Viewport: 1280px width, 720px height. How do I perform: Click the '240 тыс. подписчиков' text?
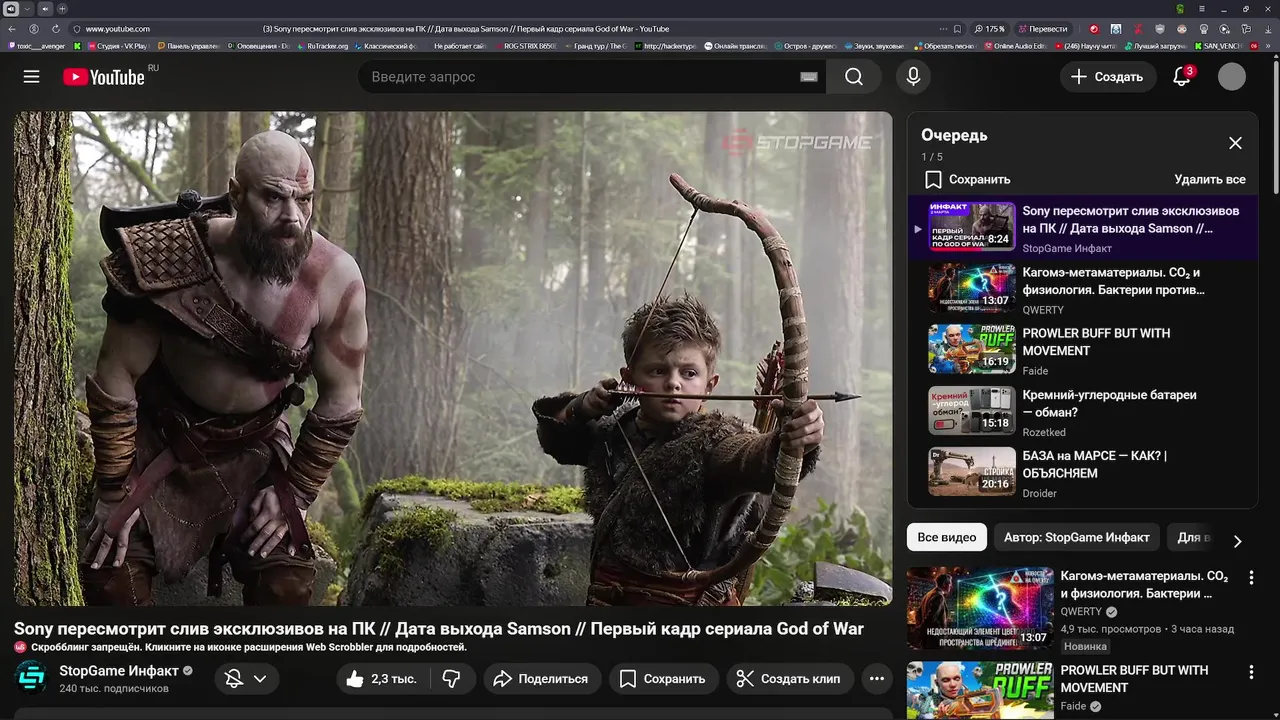tap(114, 689)
